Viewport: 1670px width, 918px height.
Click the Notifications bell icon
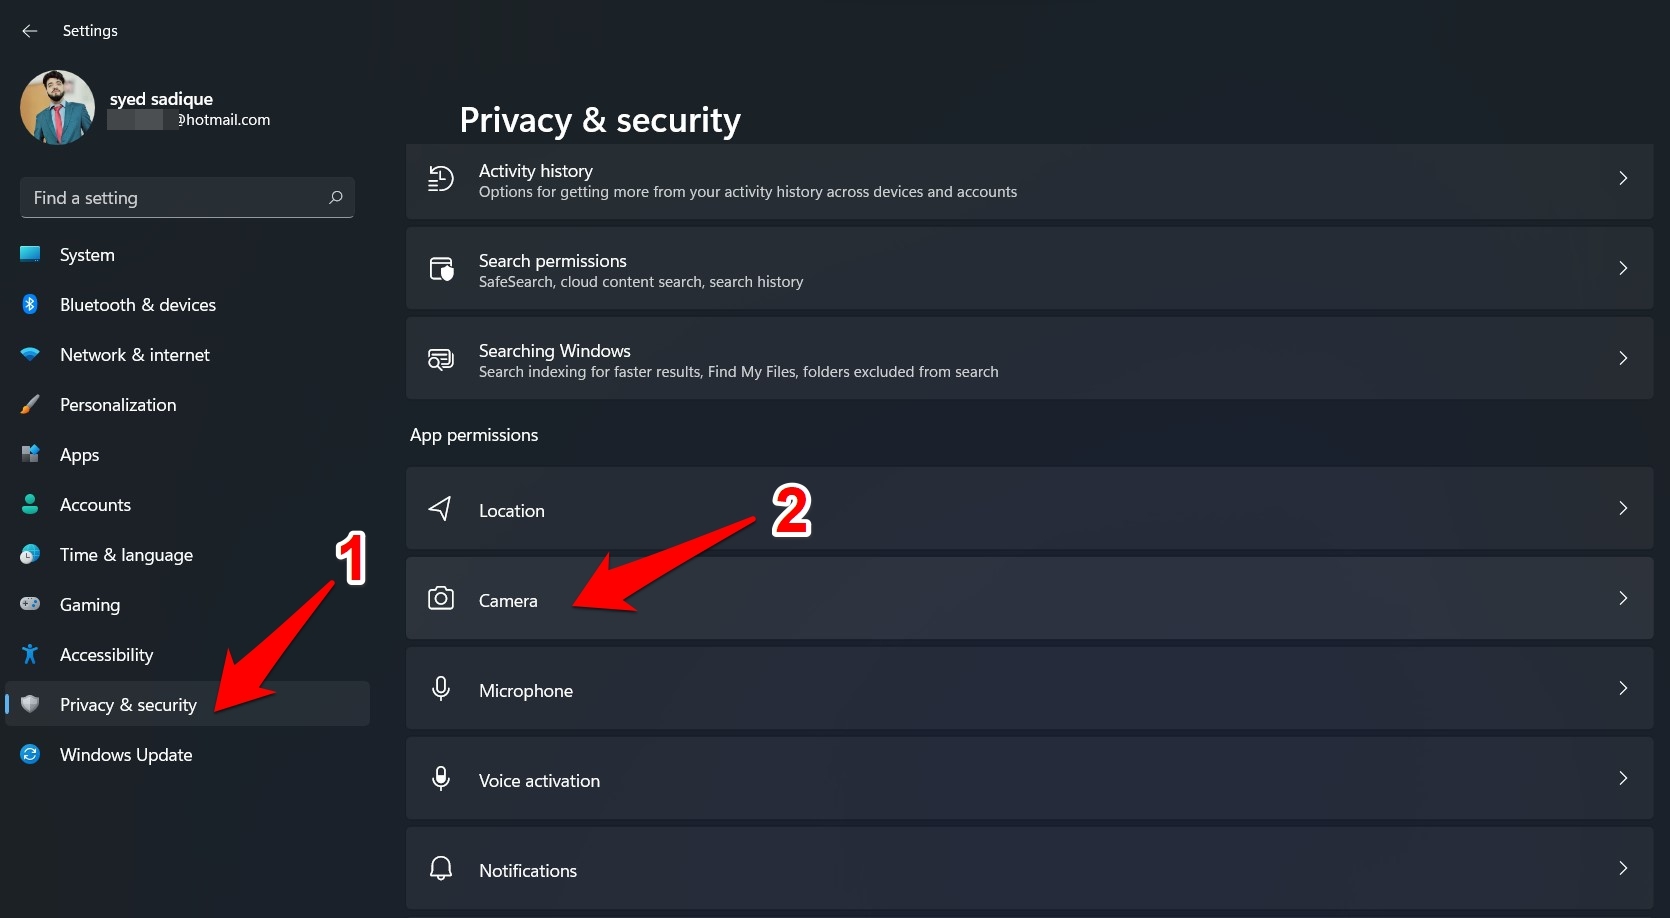[441, 868]
